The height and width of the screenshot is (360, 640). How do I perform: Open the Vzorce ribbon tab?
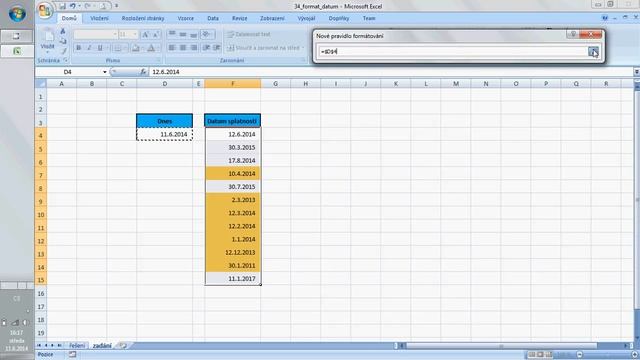point(186,18)
